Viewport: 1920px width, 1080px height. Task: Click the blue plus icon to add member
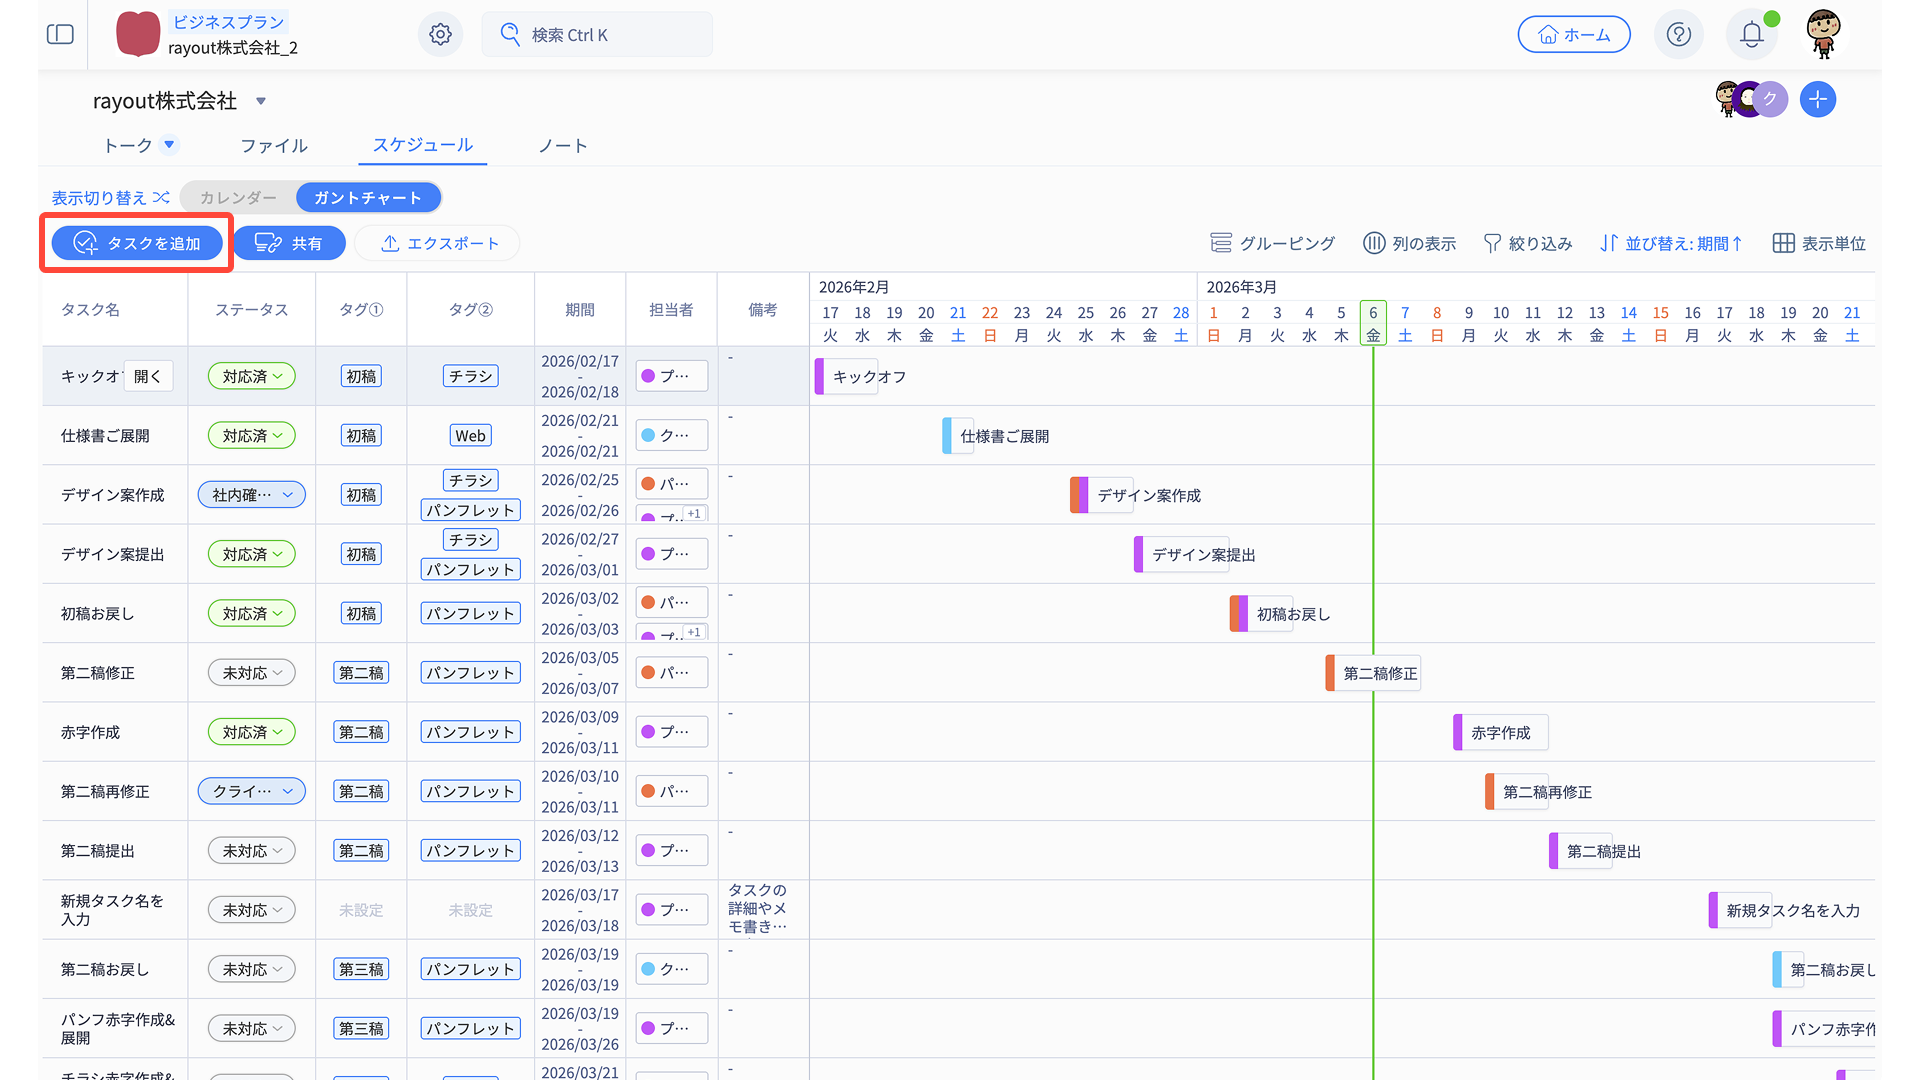[1817, 99]
